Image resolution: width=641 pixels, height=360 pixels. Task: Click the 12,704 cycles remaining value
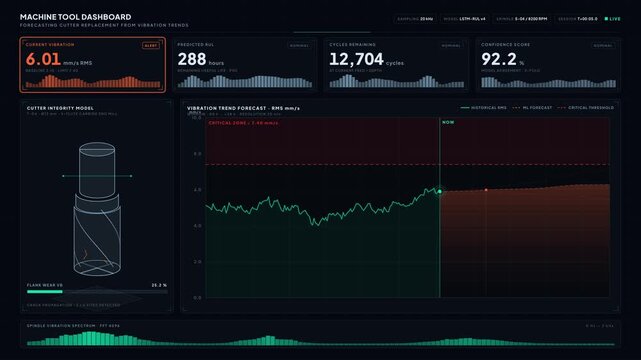tap(356, 60)
